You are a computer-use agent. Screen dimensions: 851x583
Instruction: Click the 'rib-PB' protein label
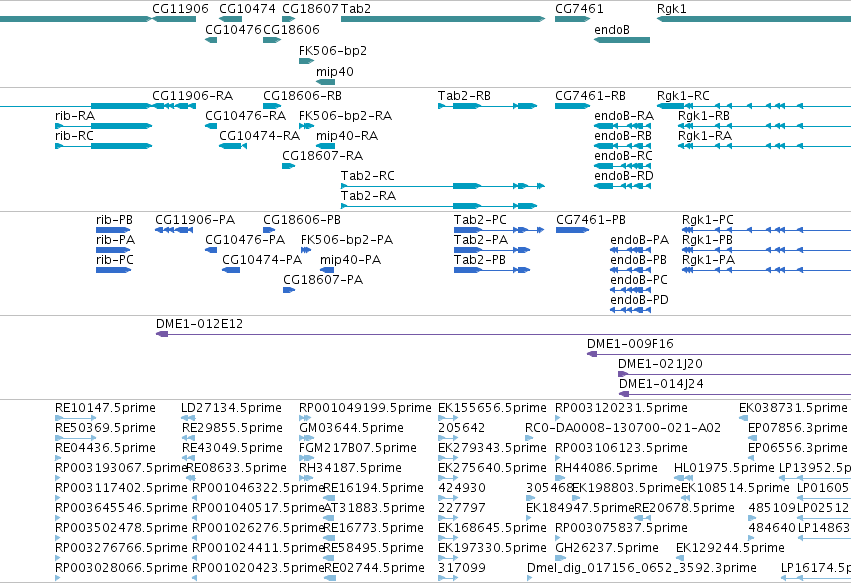pyautogui.click(x=114, y=220)
